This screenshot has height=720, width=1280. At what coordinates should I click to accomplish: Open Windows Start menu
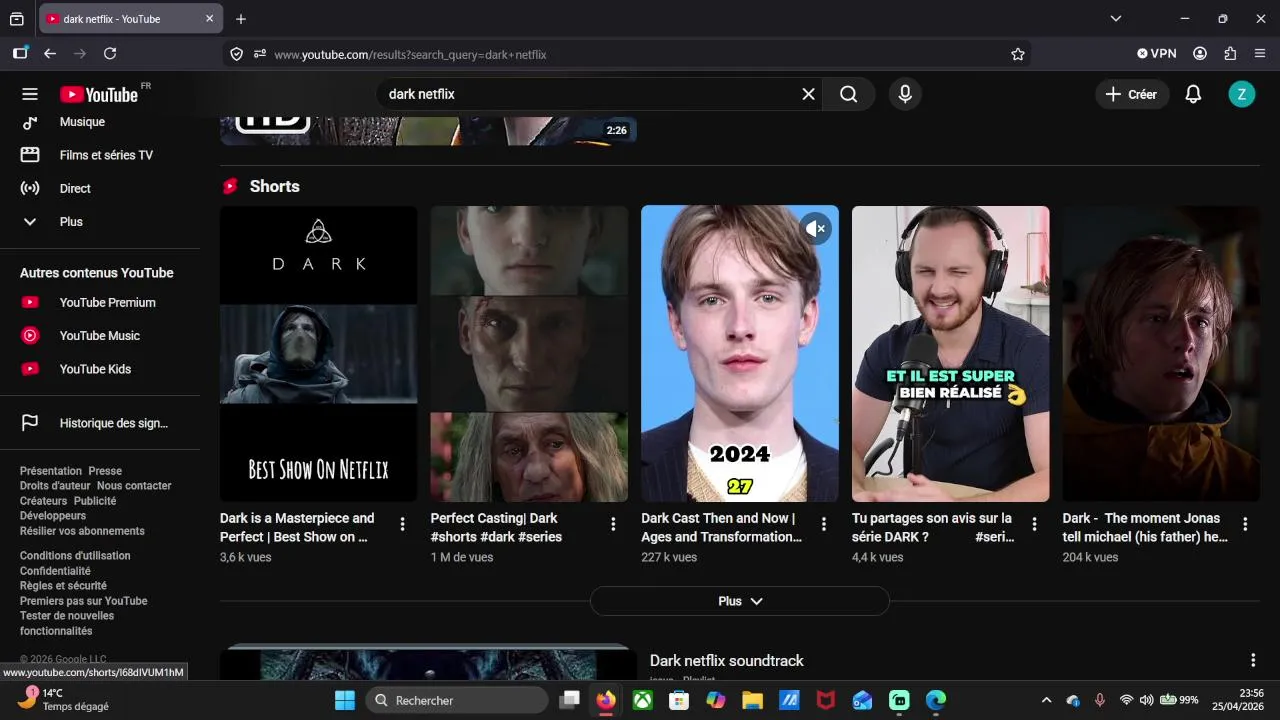coord(345,700)
